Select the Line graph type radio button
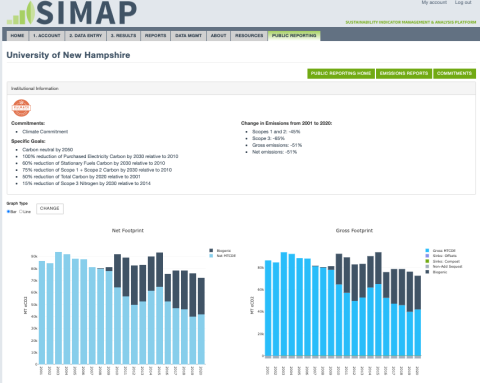The height and width of the screenshot is (383, 480). click(21, 212)
